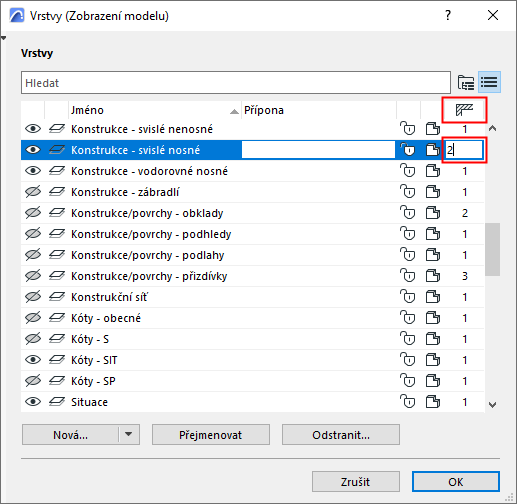Click layer type icon of Situace
The width and height of the screenshot is (517, 504).
click(x=57, y=402)
